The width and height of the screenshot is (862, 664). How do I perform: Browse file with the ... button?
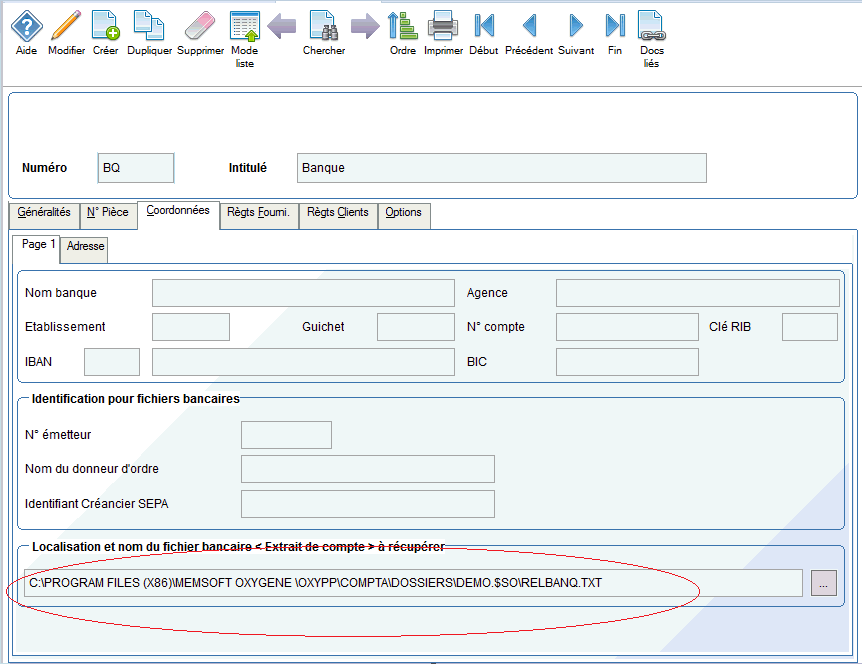click(824, 583)
